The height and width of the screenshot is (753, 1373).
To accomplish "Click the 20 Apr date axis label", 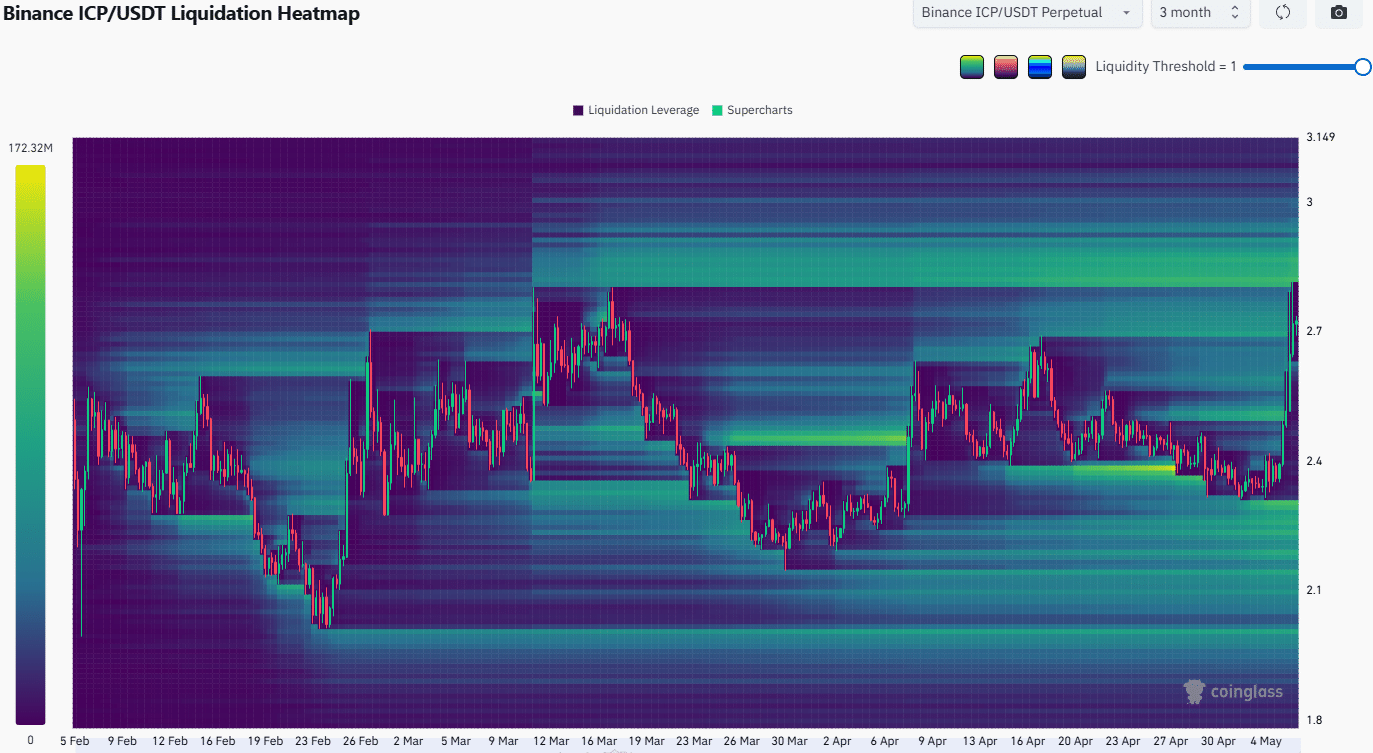I will point(1075,741).
